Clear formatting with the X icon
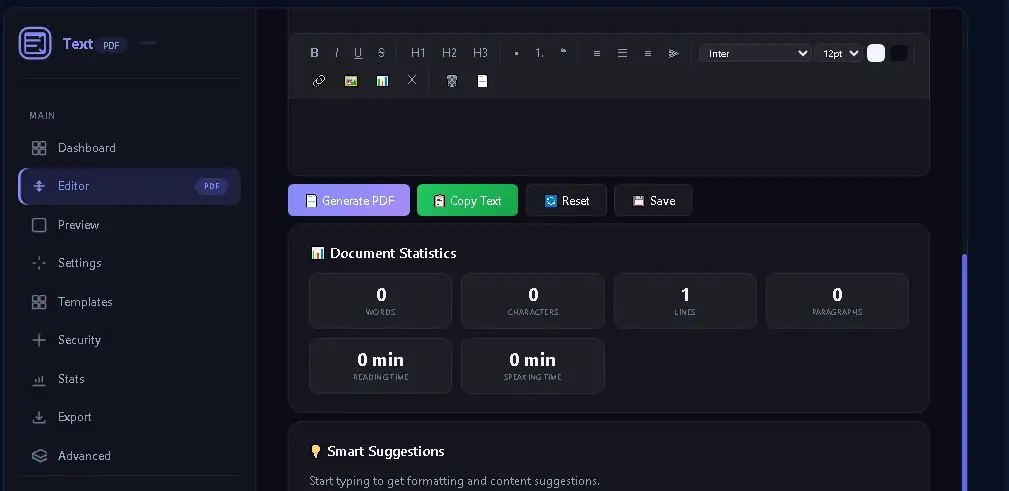The height and width of the screenshot is (491, 1009). tap(412, 80)
